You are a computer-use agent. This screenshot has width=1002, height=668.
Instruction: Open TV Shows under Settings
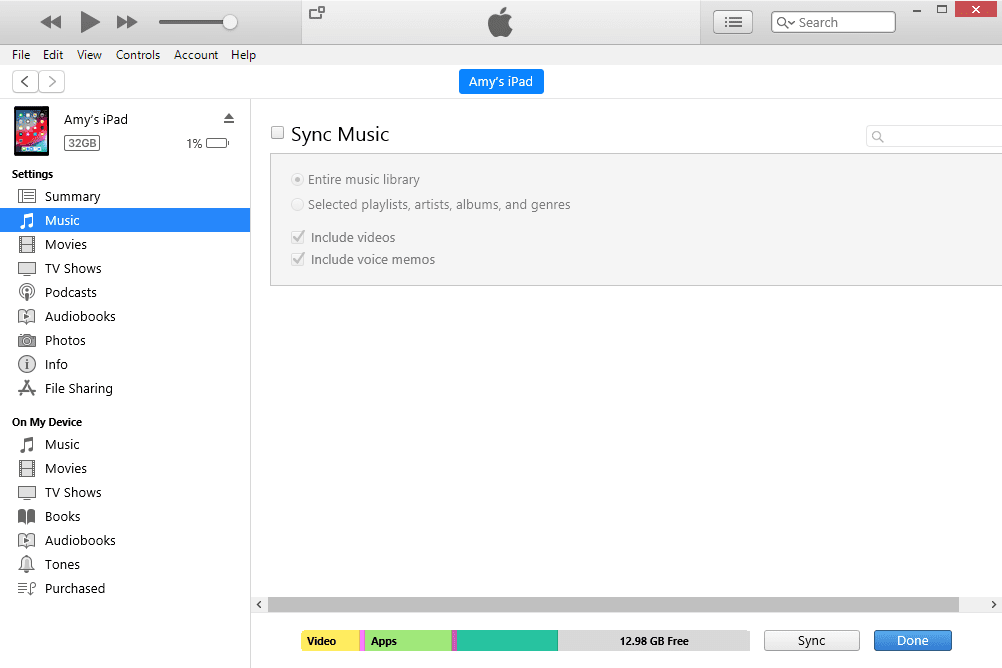[x=125, y=268]
